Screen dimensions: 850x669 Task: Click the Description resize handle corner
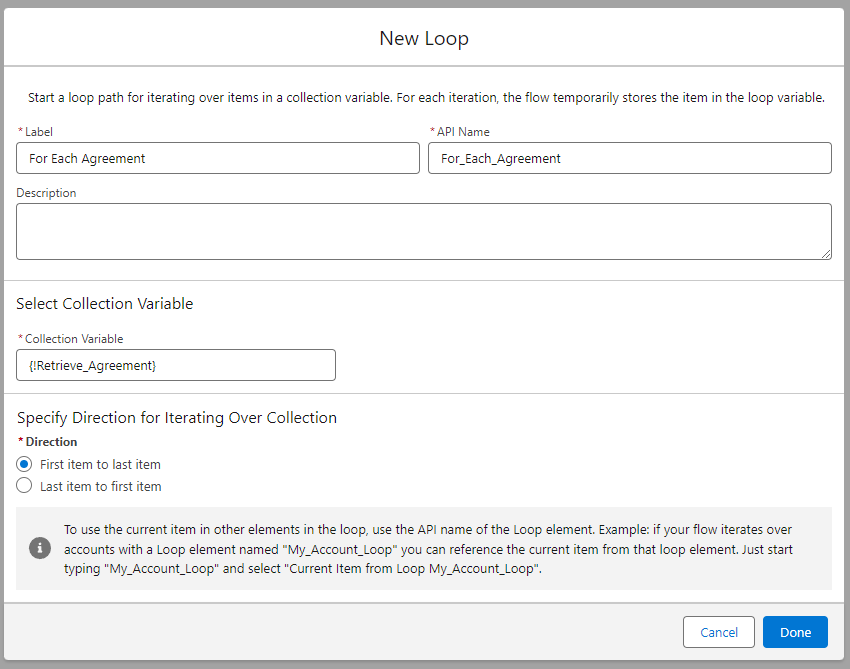[x=826, y=254]
